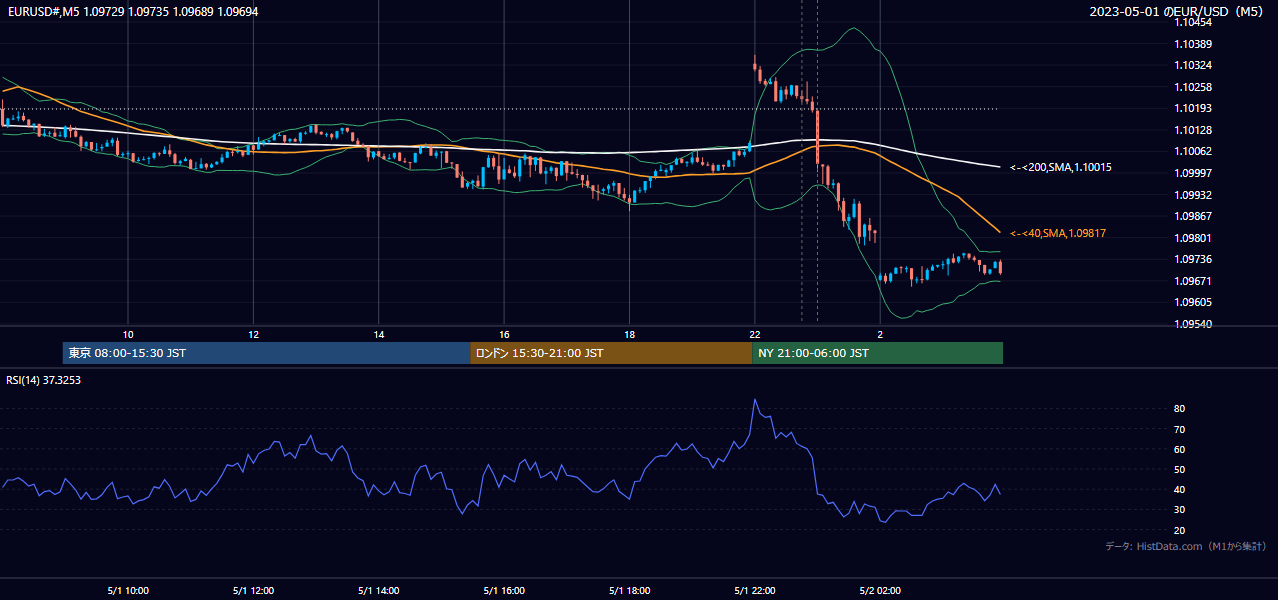This screenshot has height=600, width=1278.
Task: Click price axis value 1.09801
Action: pos(1193,238)
